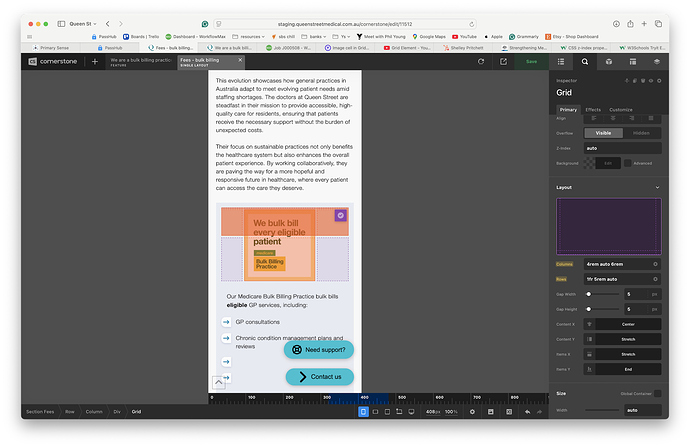
Task: Click the Cornerstone add plus icon
Action: tap(95, 61)
